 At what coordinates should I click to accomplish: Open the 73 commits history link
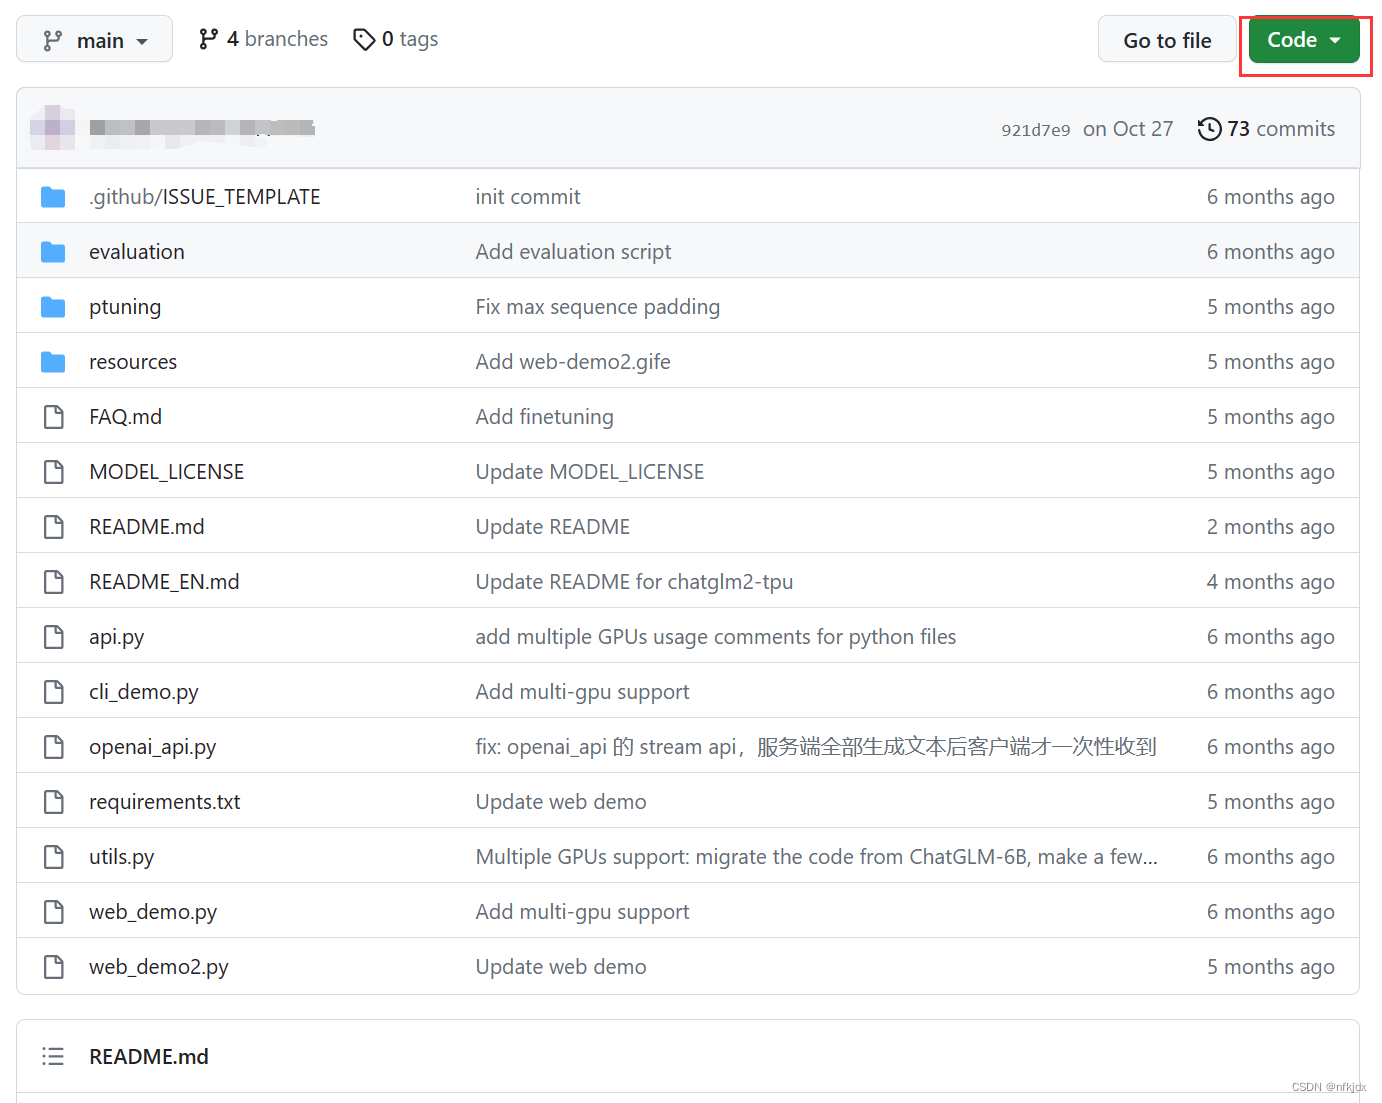(1266, 129)
